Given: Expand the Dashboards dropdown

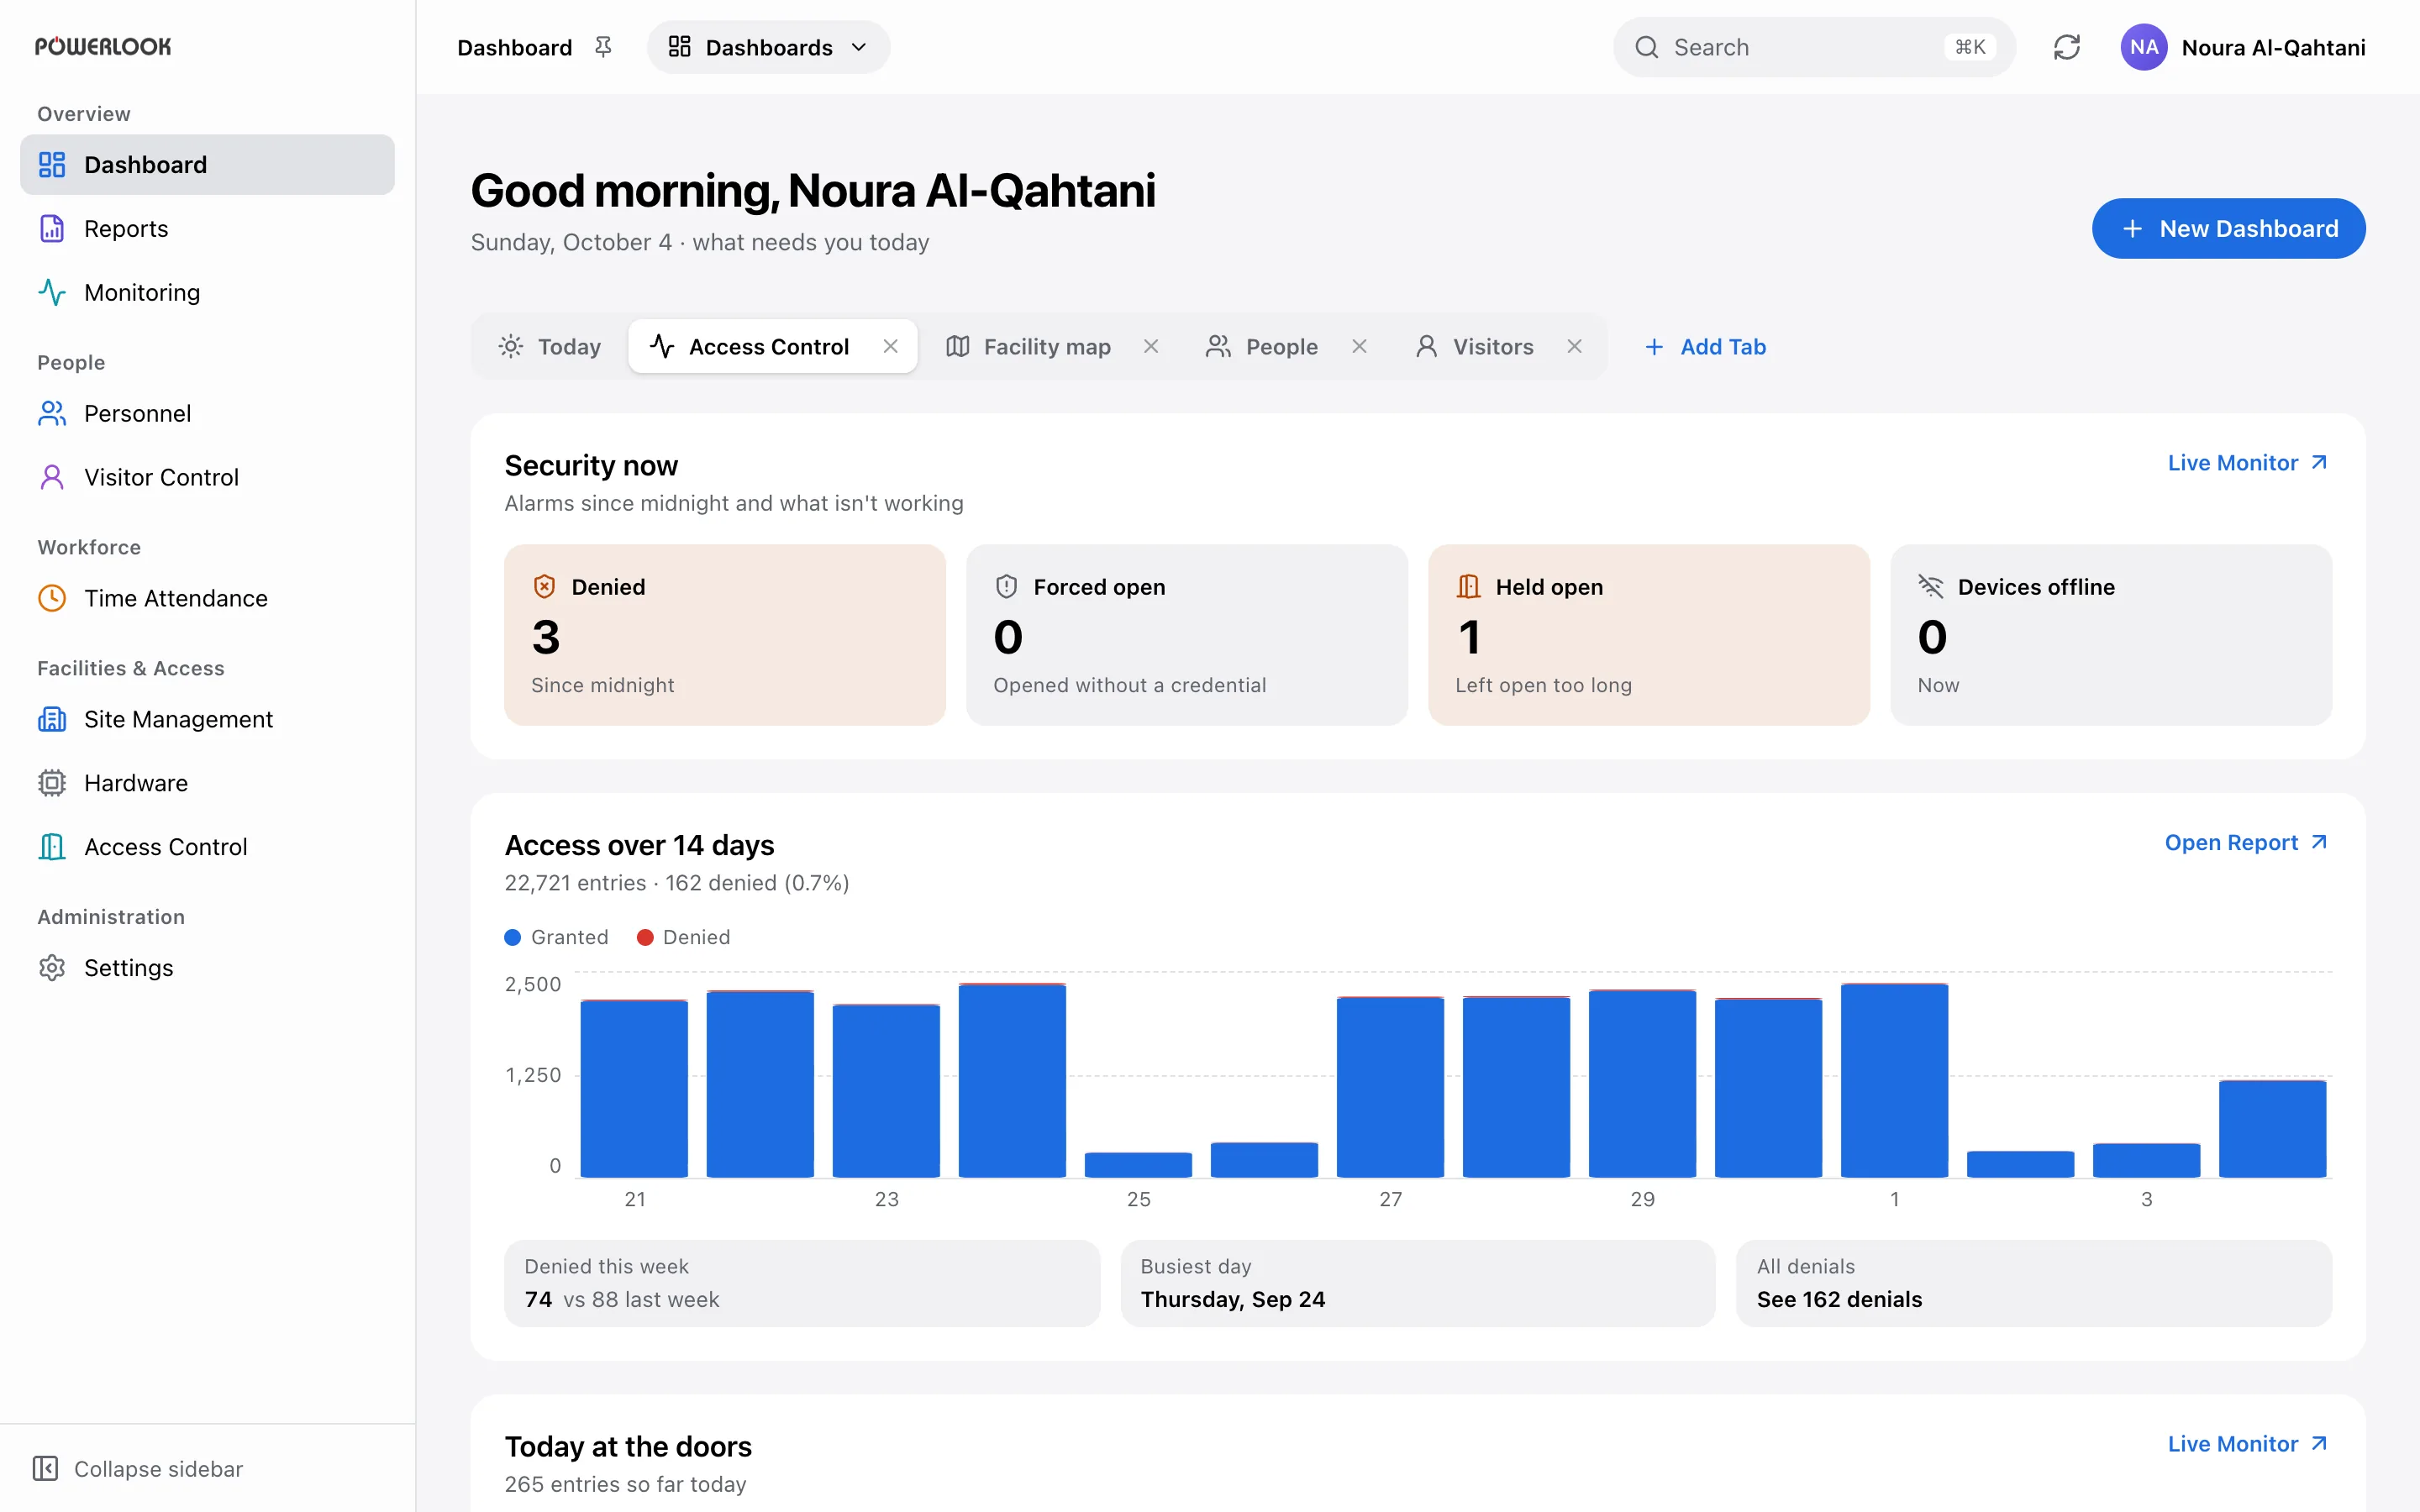Looking at the screenshot, I should [x=768, y=47].
